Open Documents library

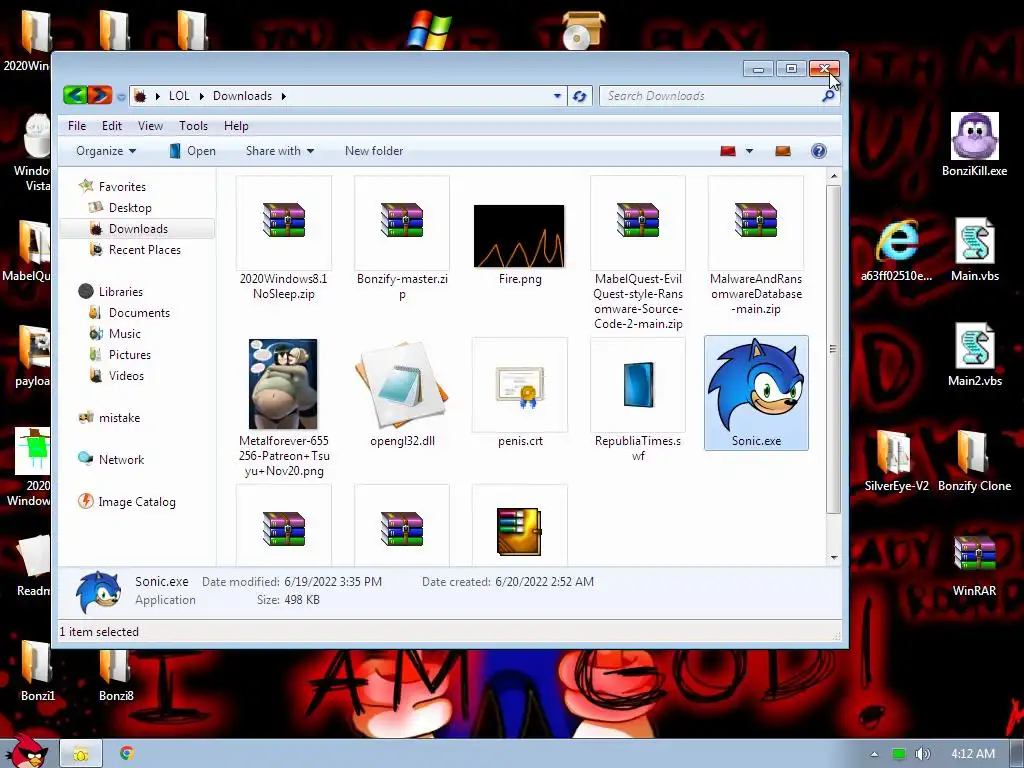tap(139, 313)
